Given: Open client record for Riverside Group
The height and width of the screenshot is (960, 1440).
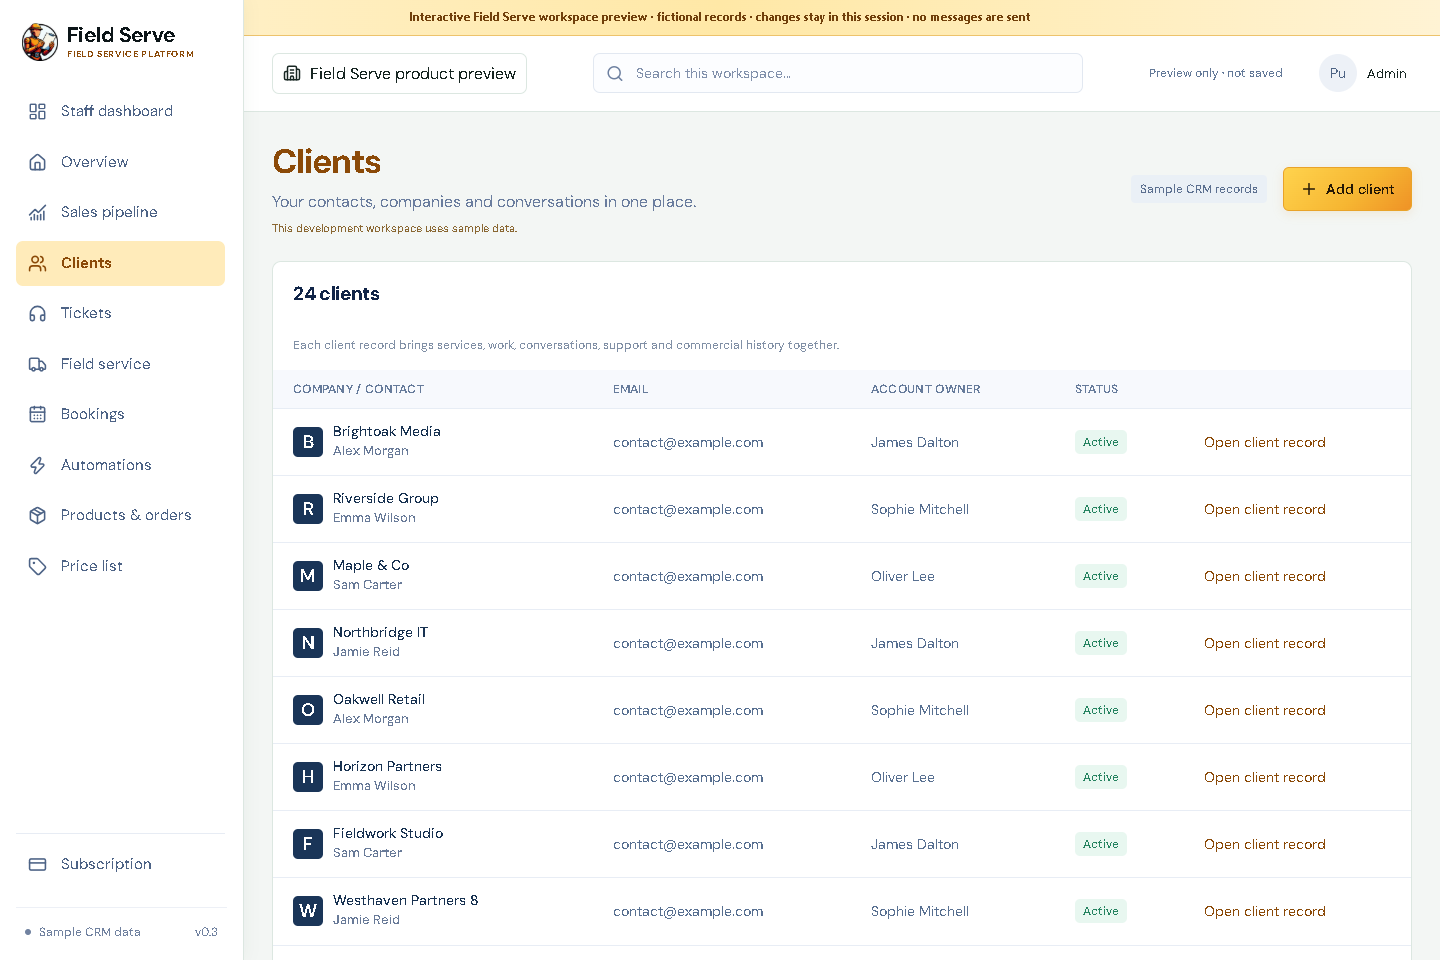Looking at the screenshot, I should point(1264,509).
